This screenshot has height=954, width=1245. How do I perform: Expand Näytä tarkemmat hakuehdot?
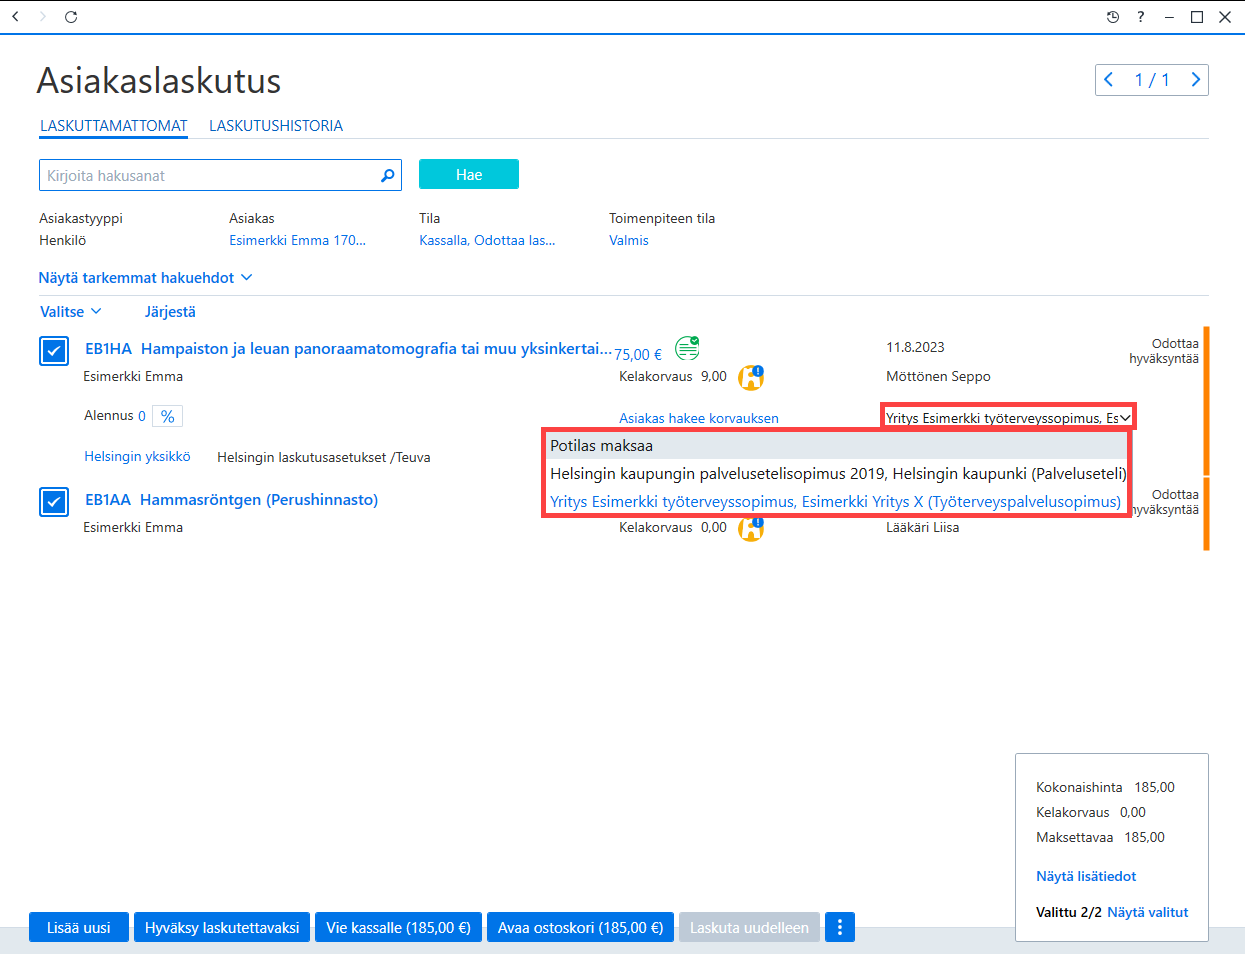pyautogui.click(x=145, y=278)
